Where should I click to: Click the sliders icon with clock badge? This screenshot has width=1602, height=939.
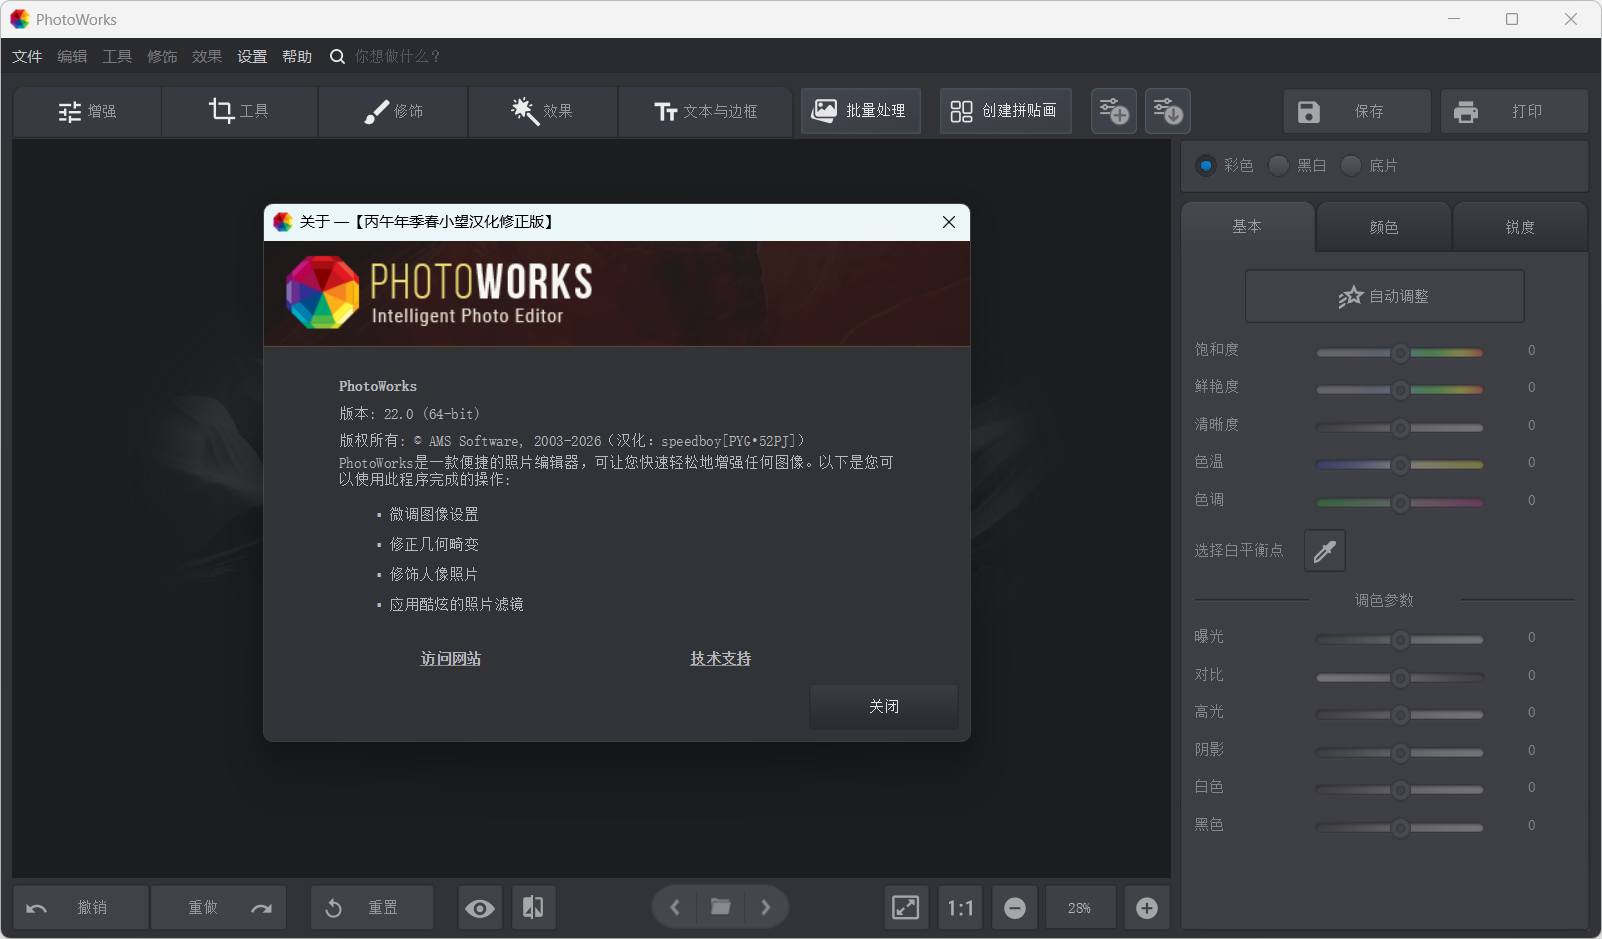coord(1168,111)
